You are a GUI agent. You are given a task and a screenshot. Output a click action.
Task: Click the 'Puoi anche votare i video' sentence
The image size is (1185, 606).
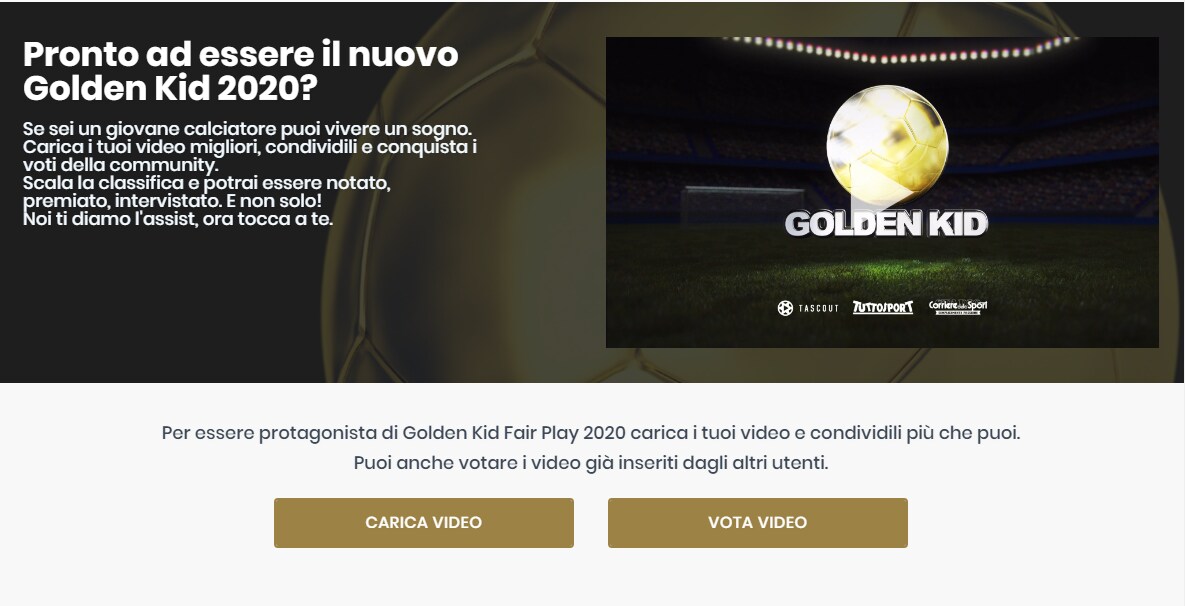click(x=591, y=462)
